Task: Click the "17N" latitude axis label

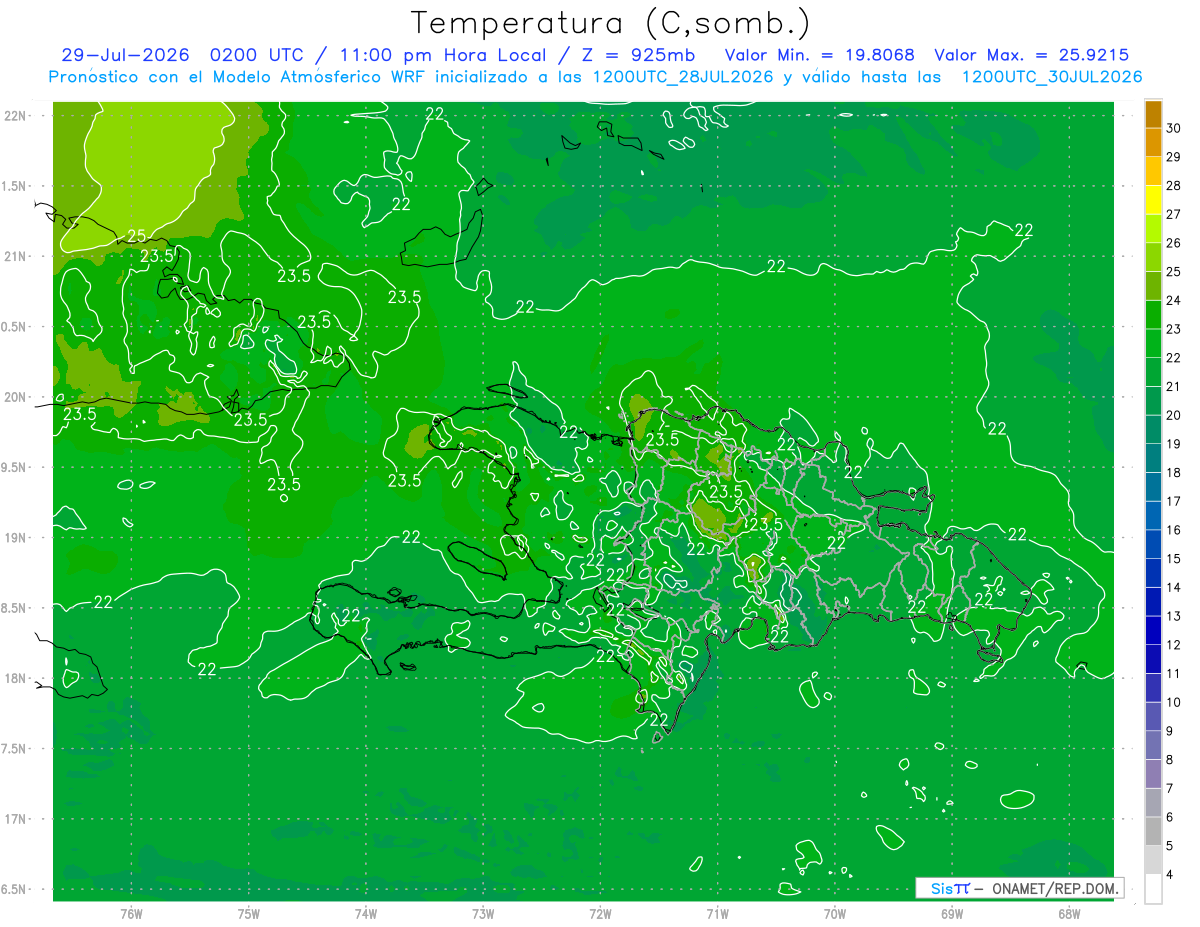Action: click(14, 819)
